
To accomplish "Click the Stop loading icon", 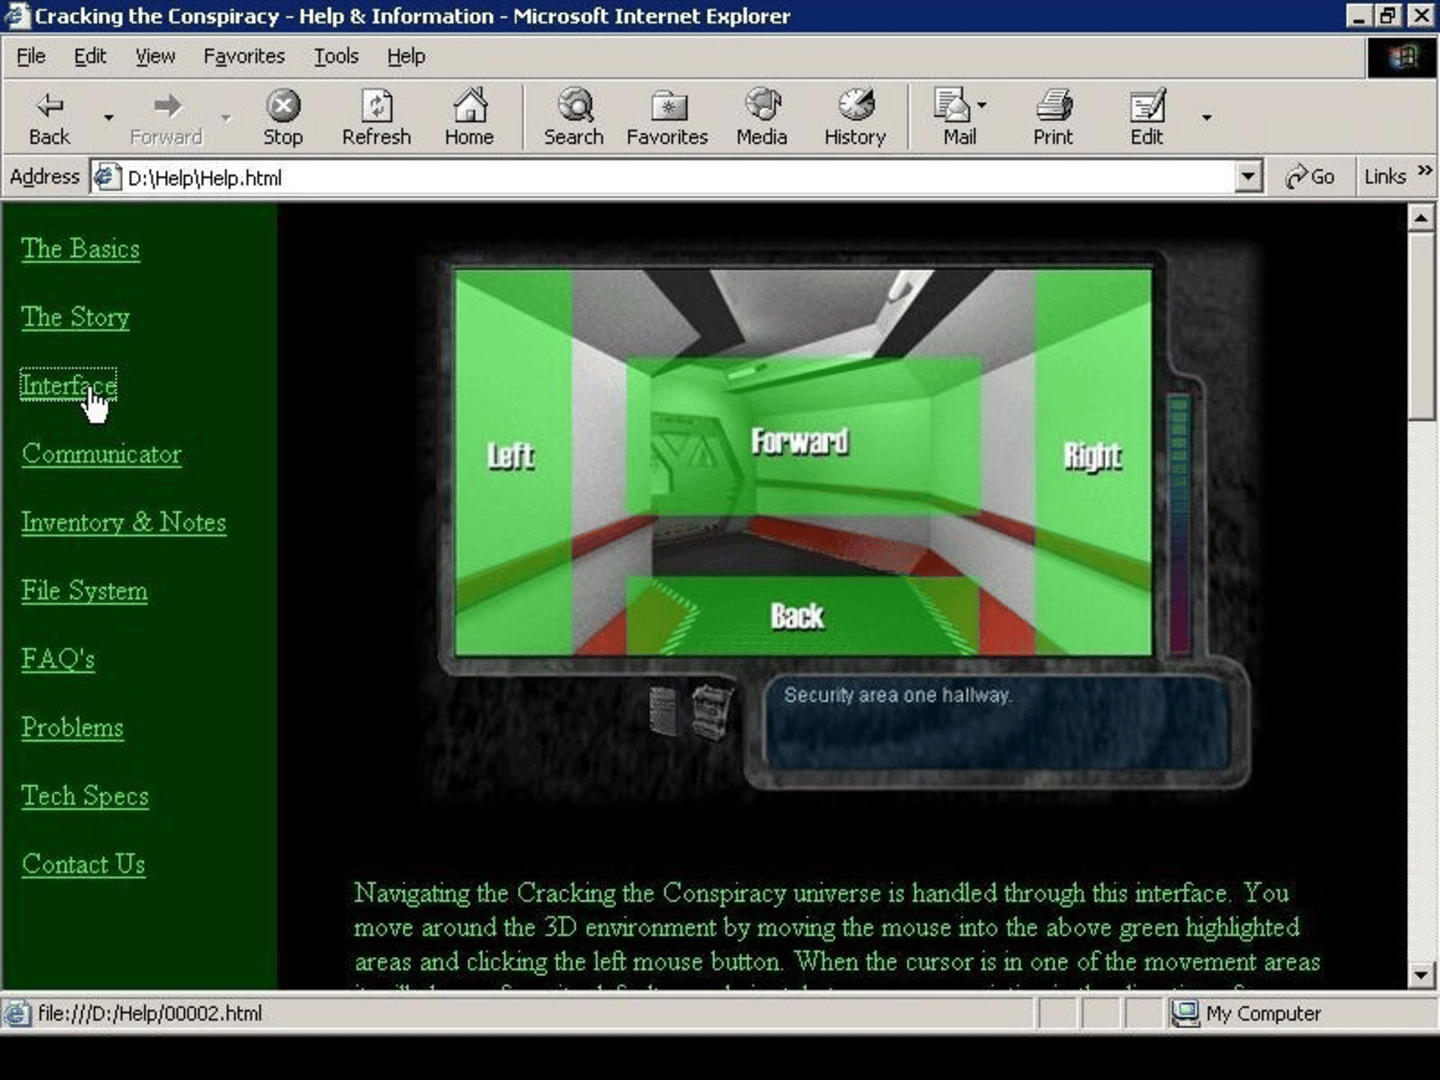I will point(283,106).
